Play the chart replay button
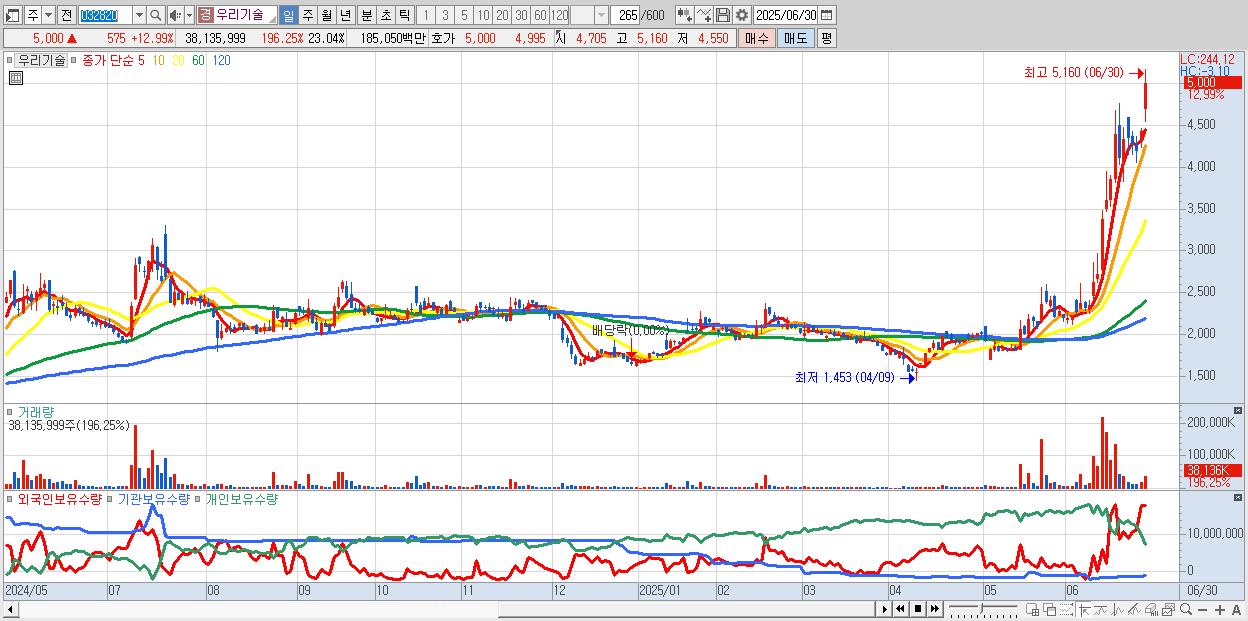1248x621 pixels. coord(885,609)
